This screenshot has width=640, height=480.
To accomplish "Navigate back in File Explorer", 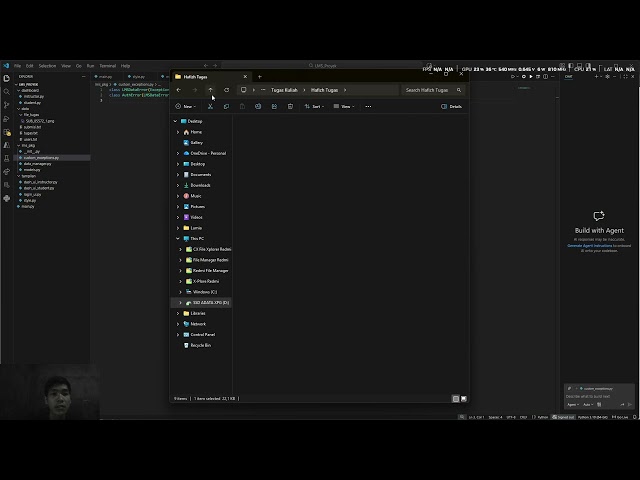I will [x=179, y=90].
